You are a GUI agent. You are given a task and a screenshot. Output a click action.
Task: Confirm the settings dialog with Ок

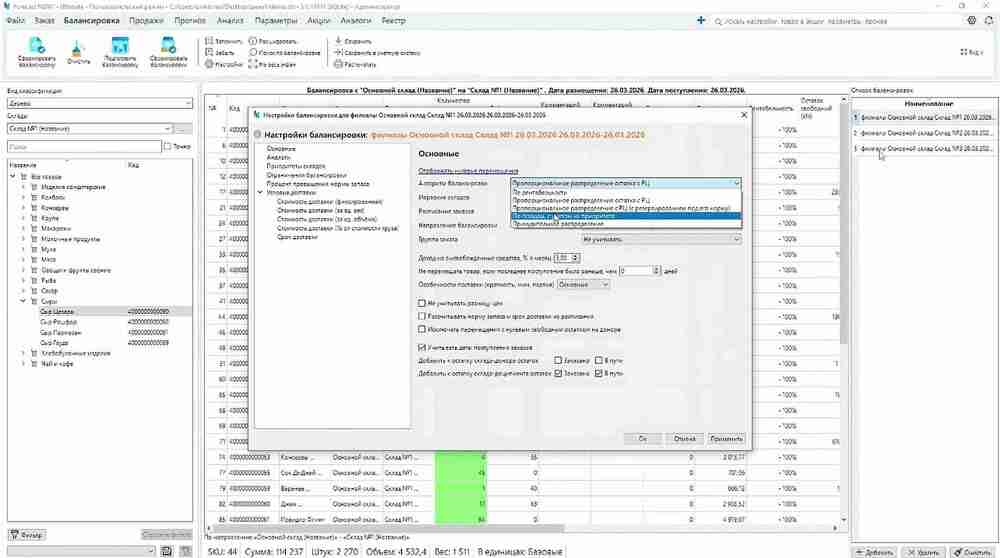(643, 439)
